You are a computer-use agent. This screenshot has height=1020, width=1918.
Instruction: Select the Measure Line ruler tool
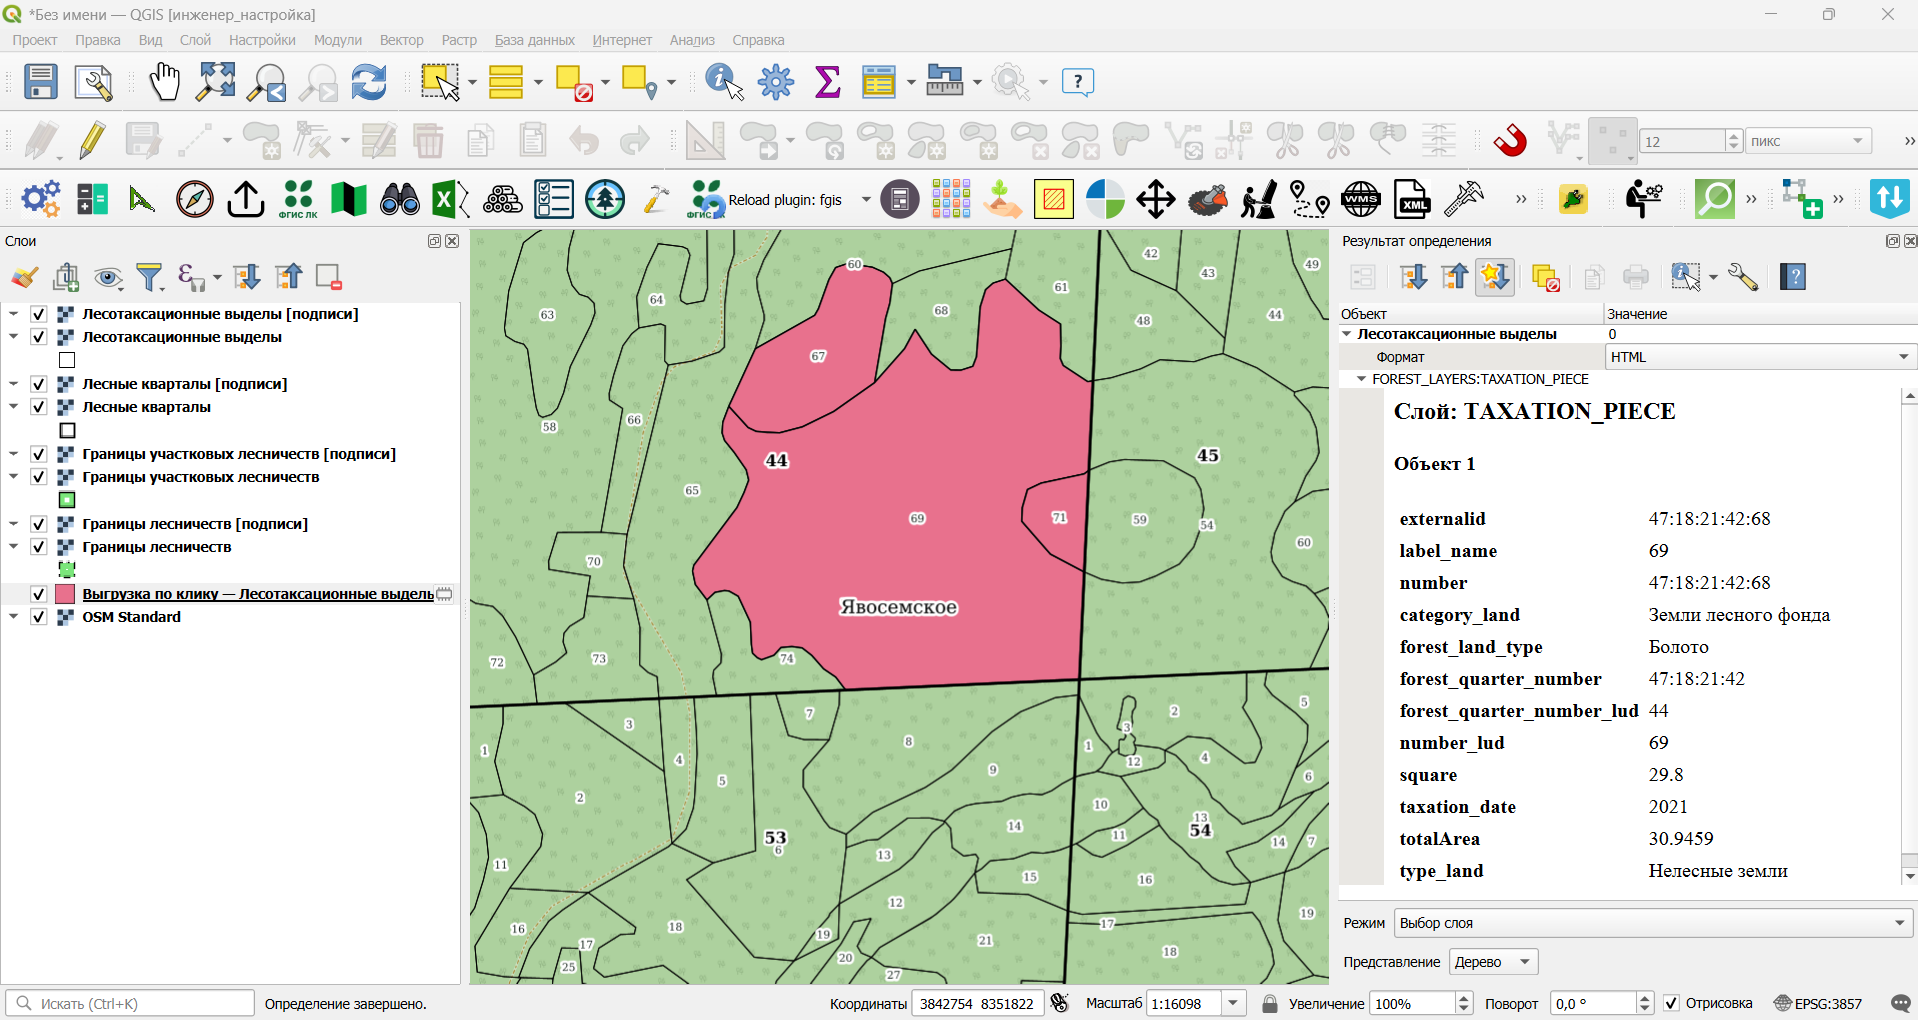(945, 82)
